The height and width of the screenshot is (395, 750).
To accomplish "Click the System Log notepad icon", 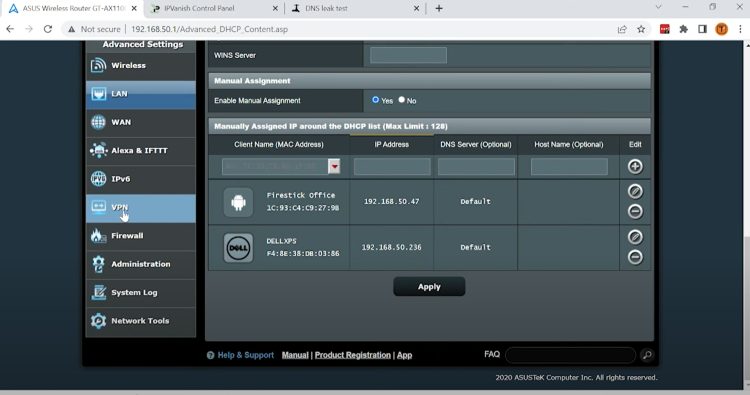I will (x=98, y=293).
